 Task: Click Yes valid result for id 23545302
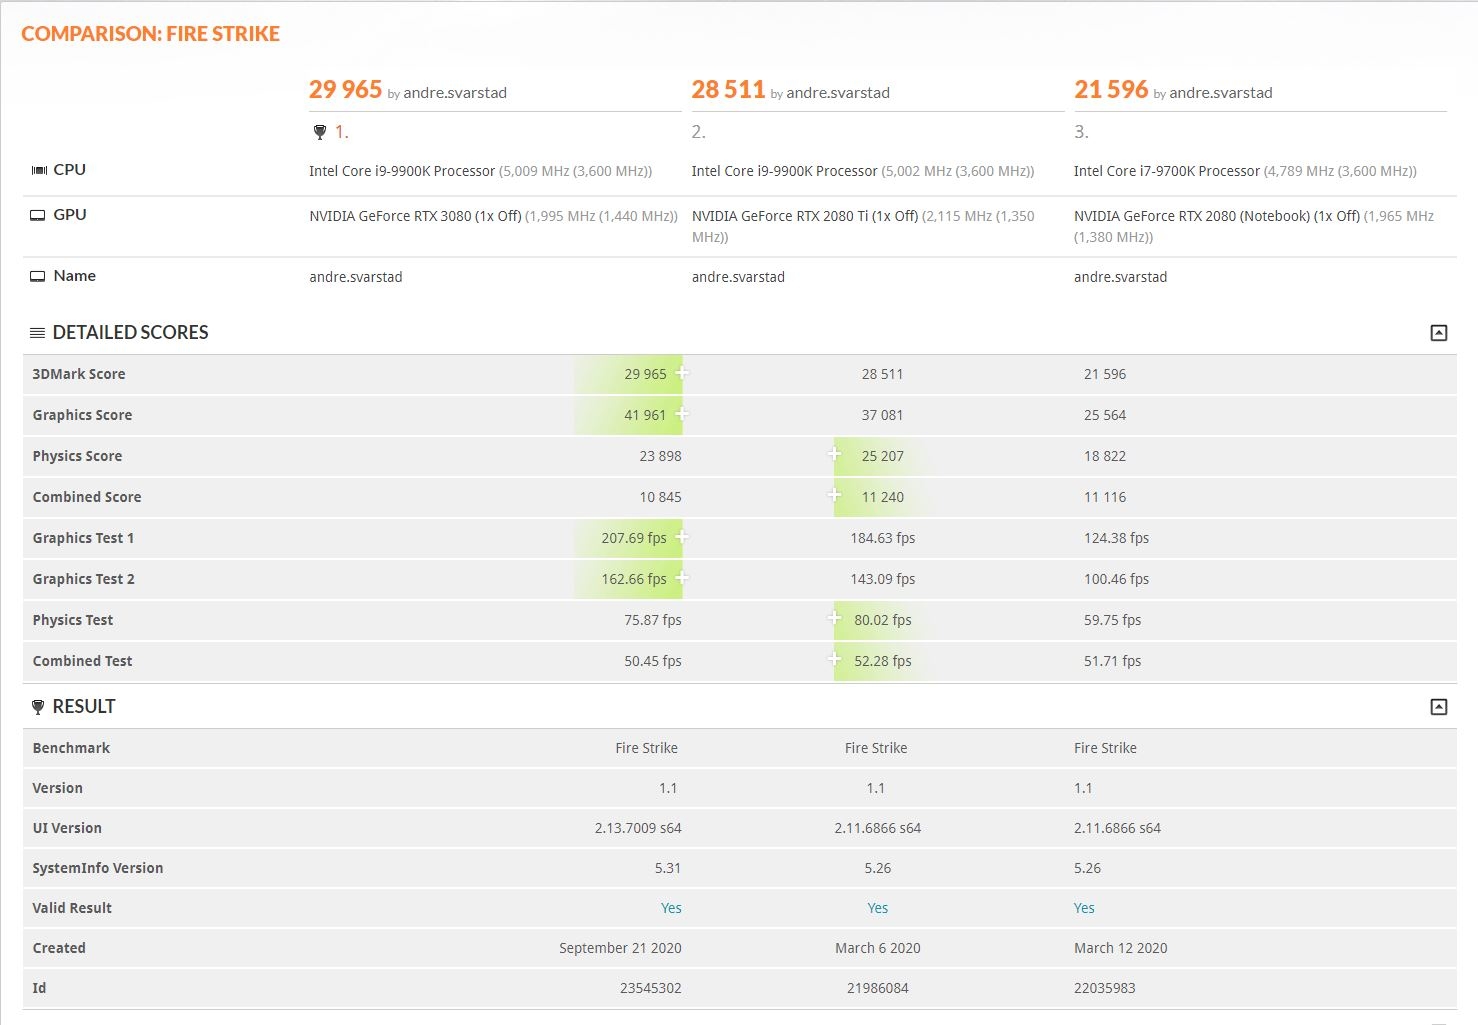[x=671, y=908]
